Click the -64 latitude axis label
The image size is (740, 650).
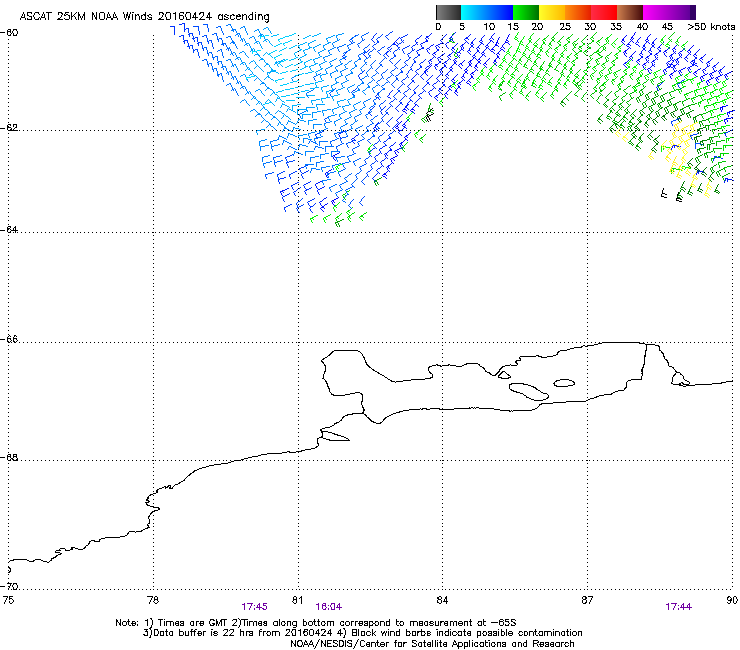pos(9,230)
